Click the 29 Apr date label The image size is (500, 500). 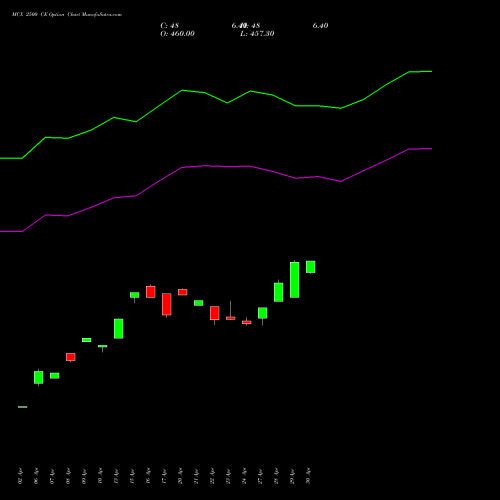pos(292,476)
